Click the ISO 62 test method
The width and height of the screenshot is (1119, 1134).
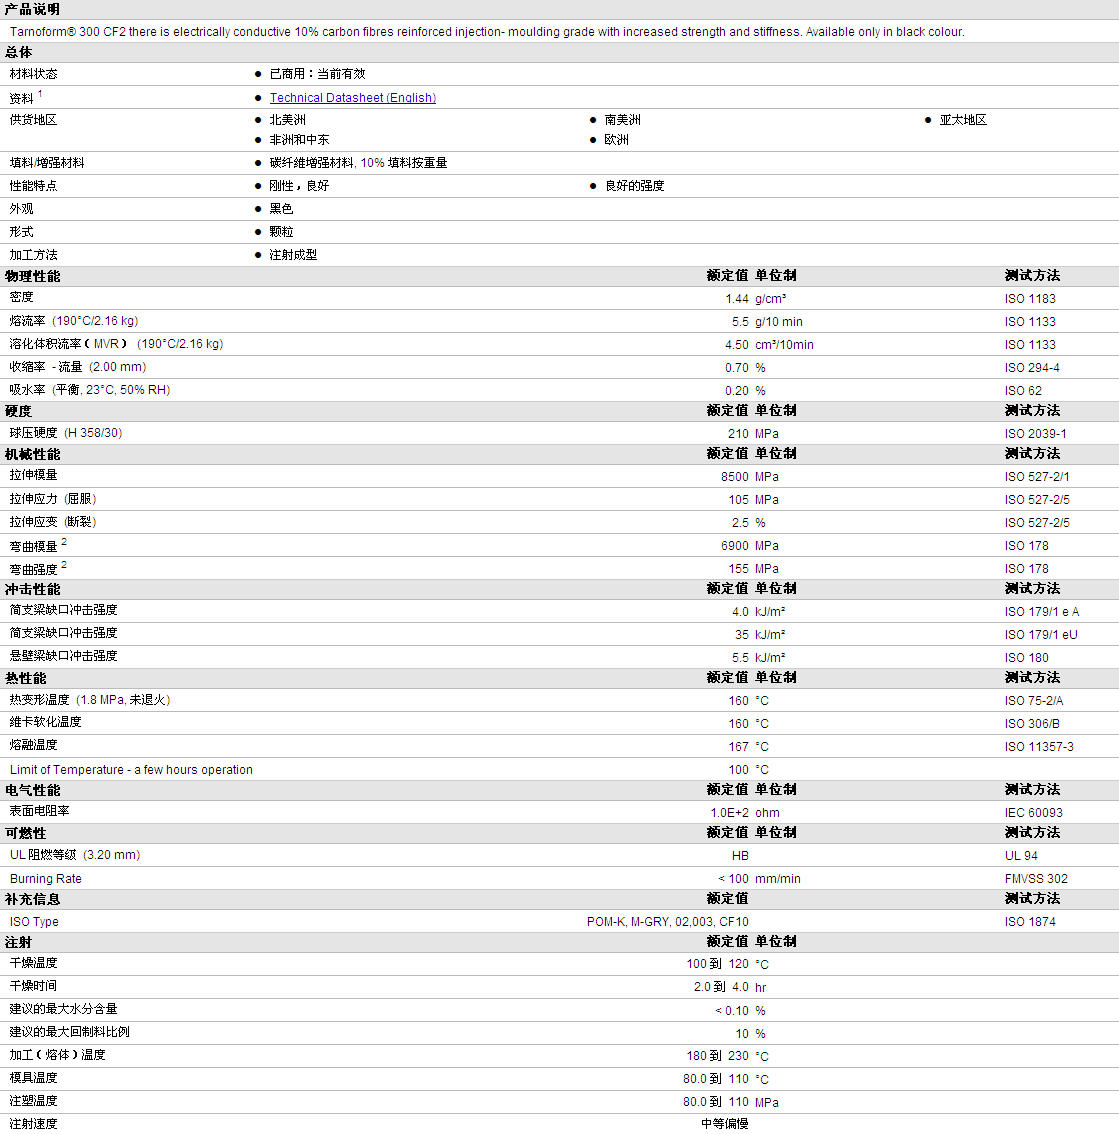click(x=1023, y=391)
